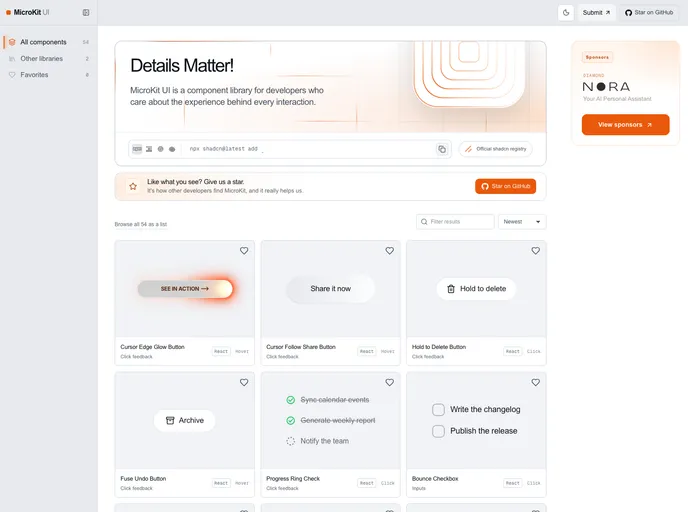The image size is (688, 512).
Task: Favorite the Bounce Checkbox card
Action: [536, 383]
